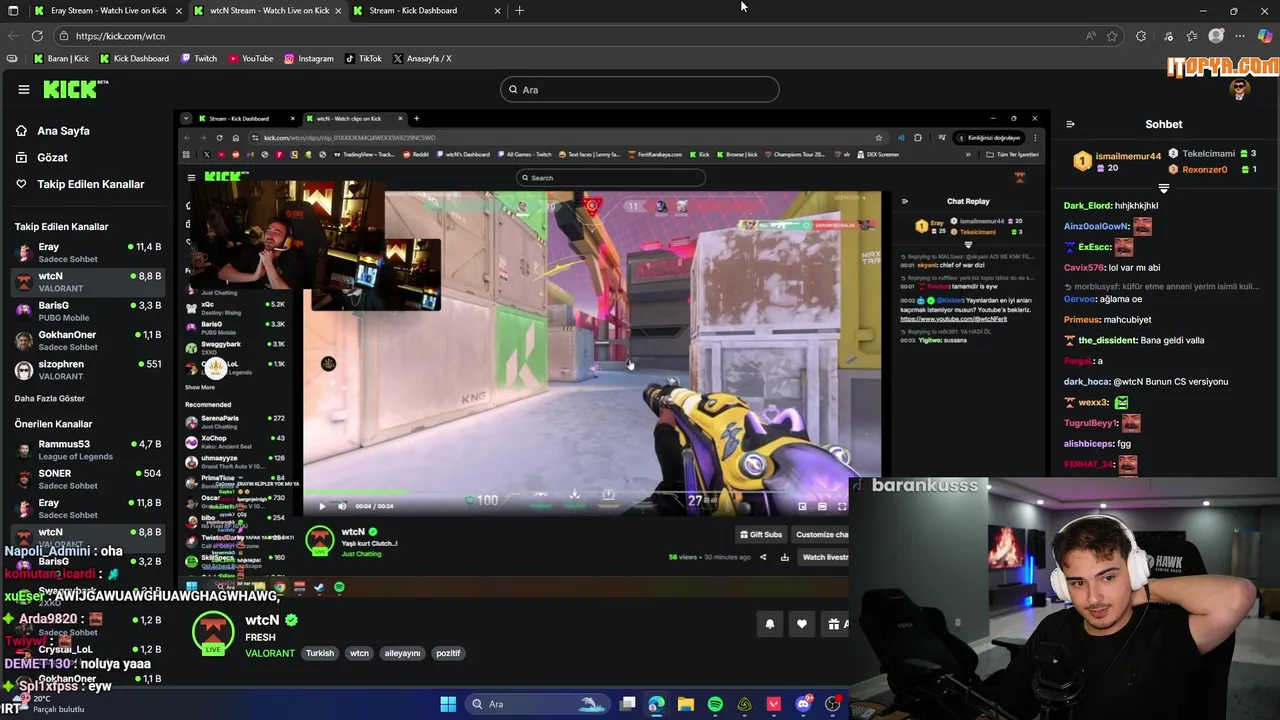Open TikTok bookmark
The width and height of the screenshot is (1280, 720).
pos(364,58)
